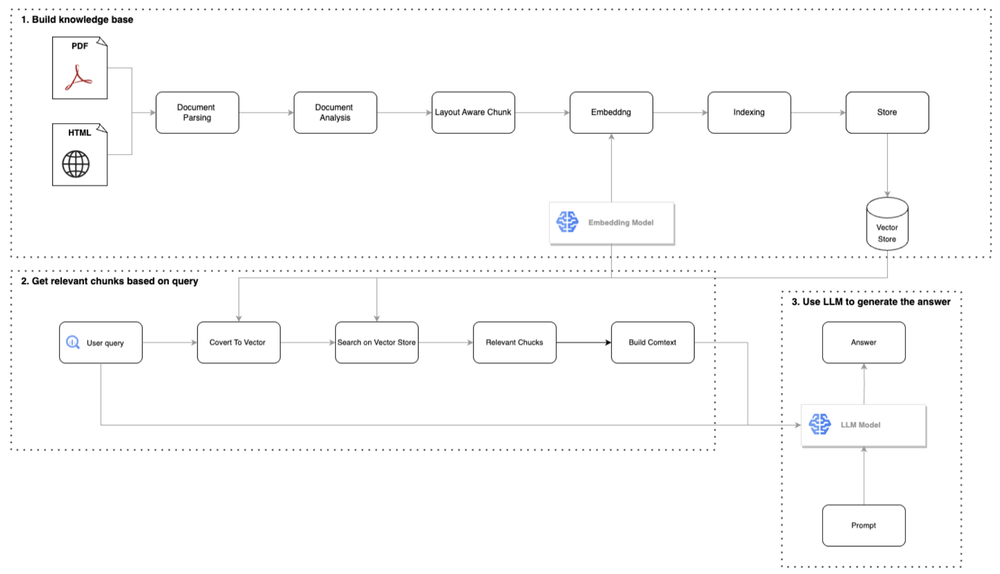Click the User query magnifier icon
This screenshot has height=574, width=1000.
pos(73,342)
